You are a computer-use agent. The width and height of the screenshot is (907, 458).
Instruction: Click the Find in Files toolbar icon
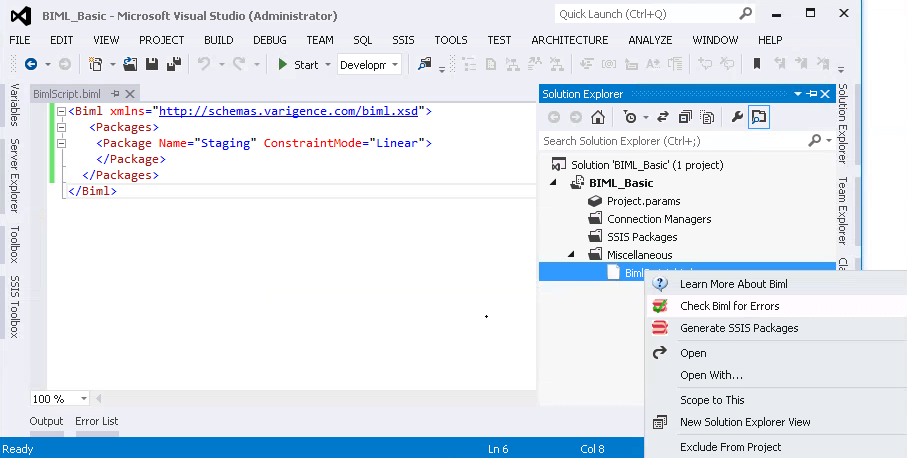[425, 64]
